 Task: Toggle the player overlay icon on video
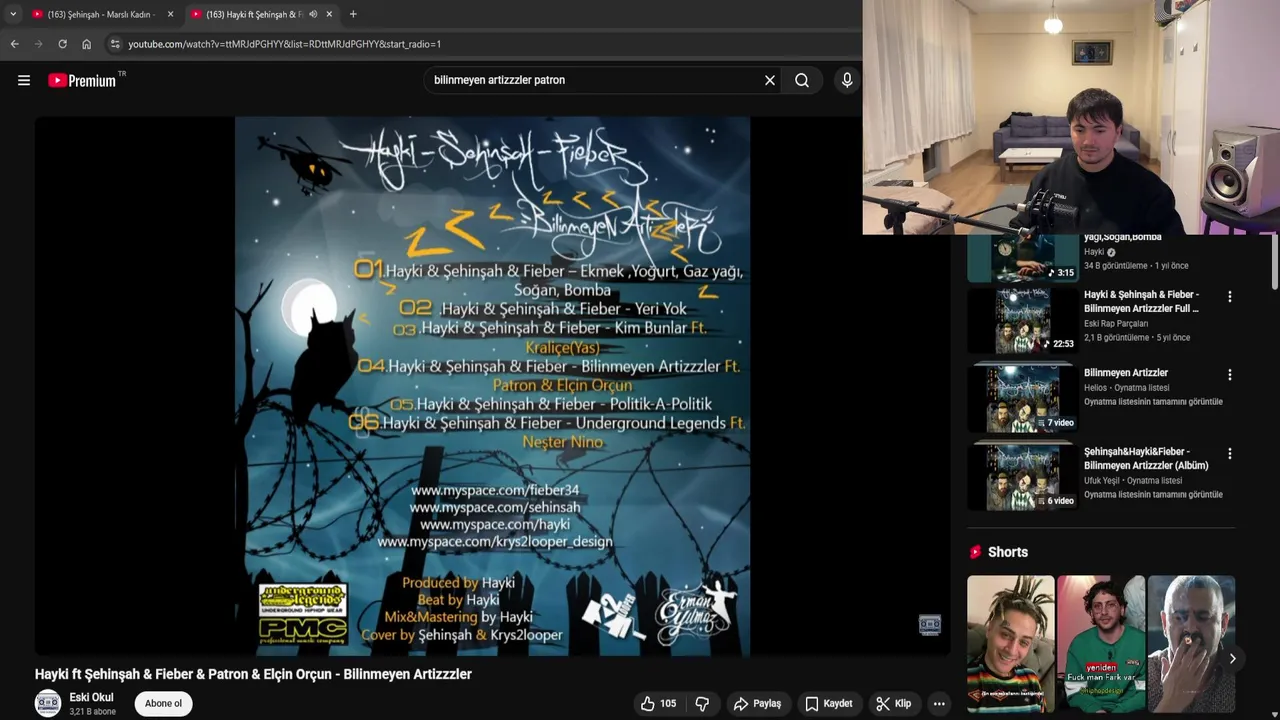(x=930, y=626)
